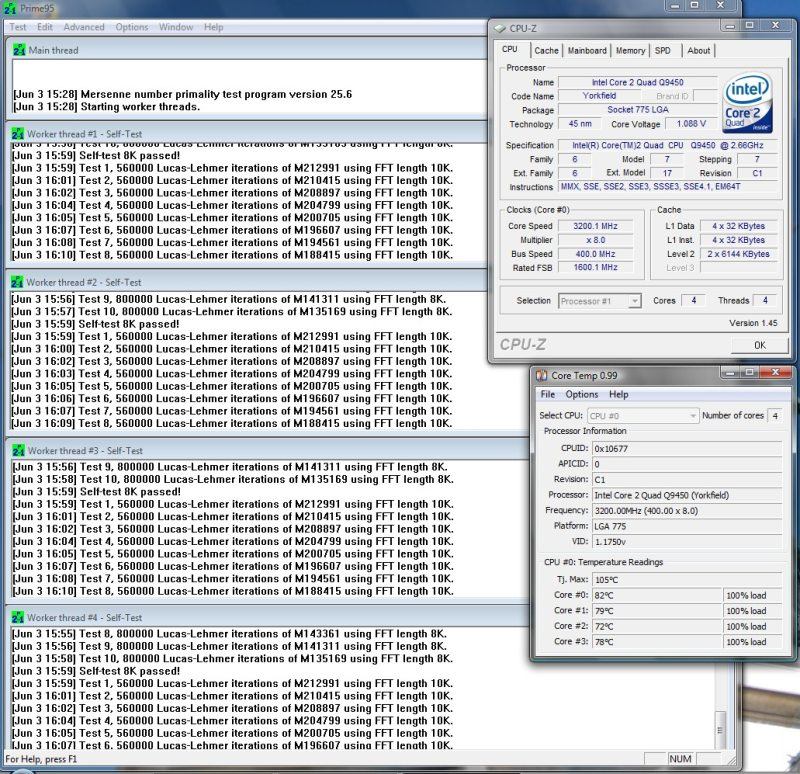Viewport: 800px width, 774px height.
Task: Click the Main thread title bar
Action: (246, 50)
